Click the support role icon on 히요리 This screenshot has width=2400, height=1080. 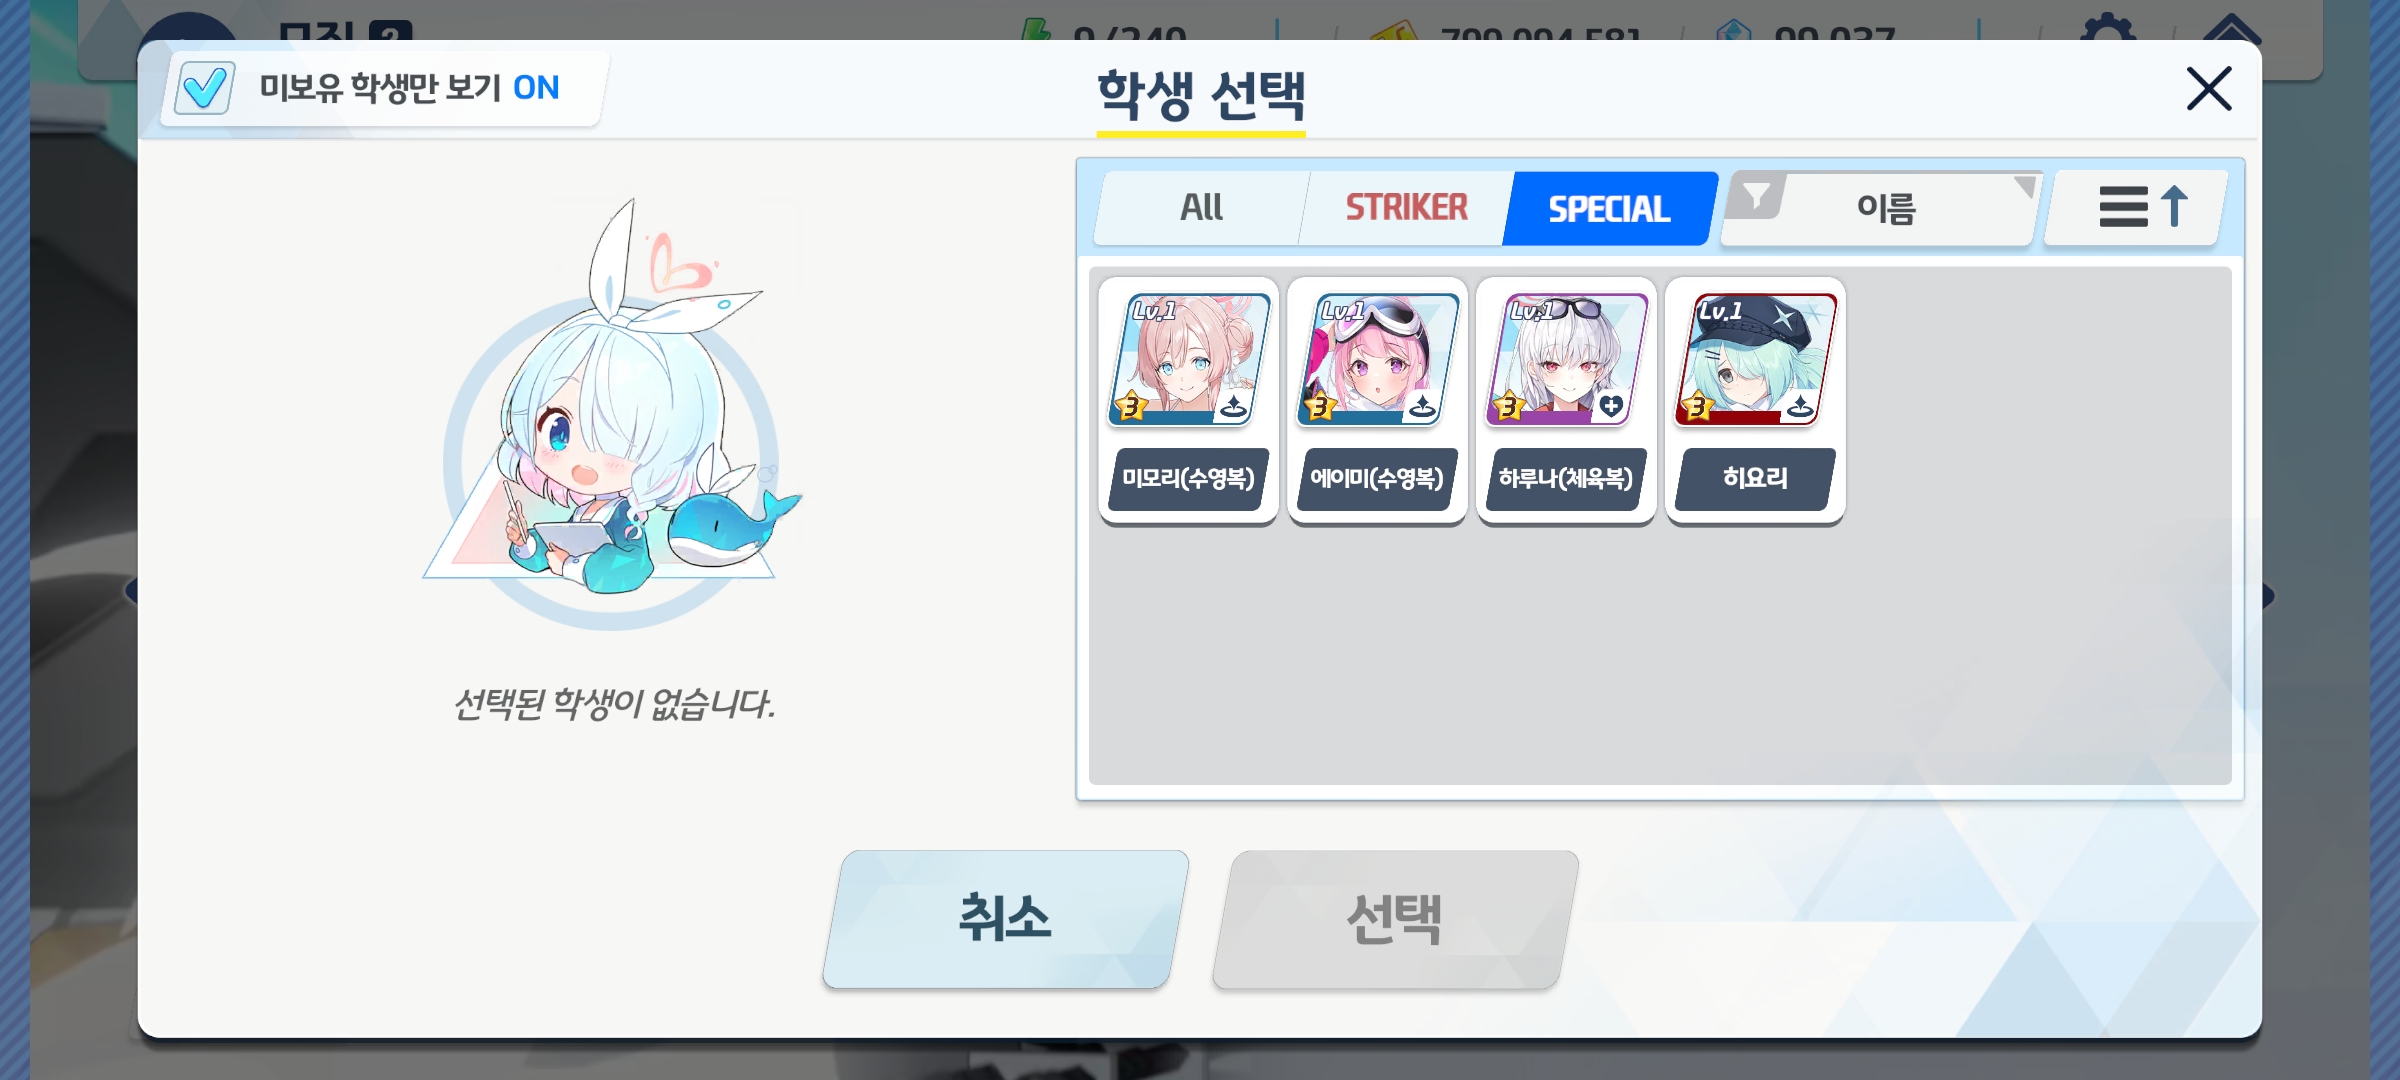tap(1800, 406)
